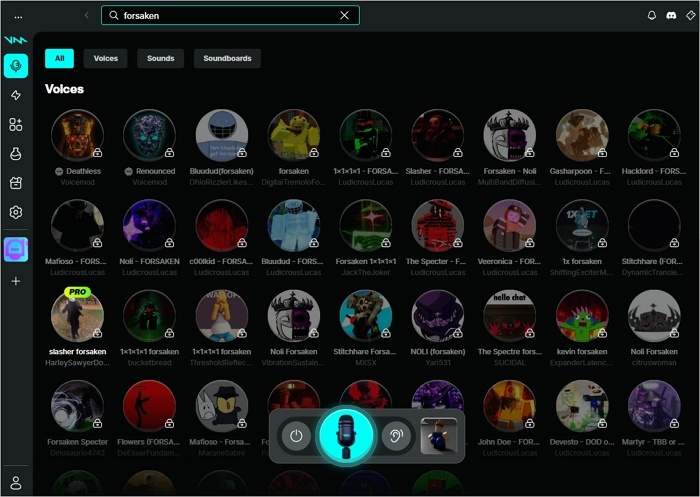Open the Voicelab flask icon in sidebar
This screenshot has width=700, height=497.
16,154
